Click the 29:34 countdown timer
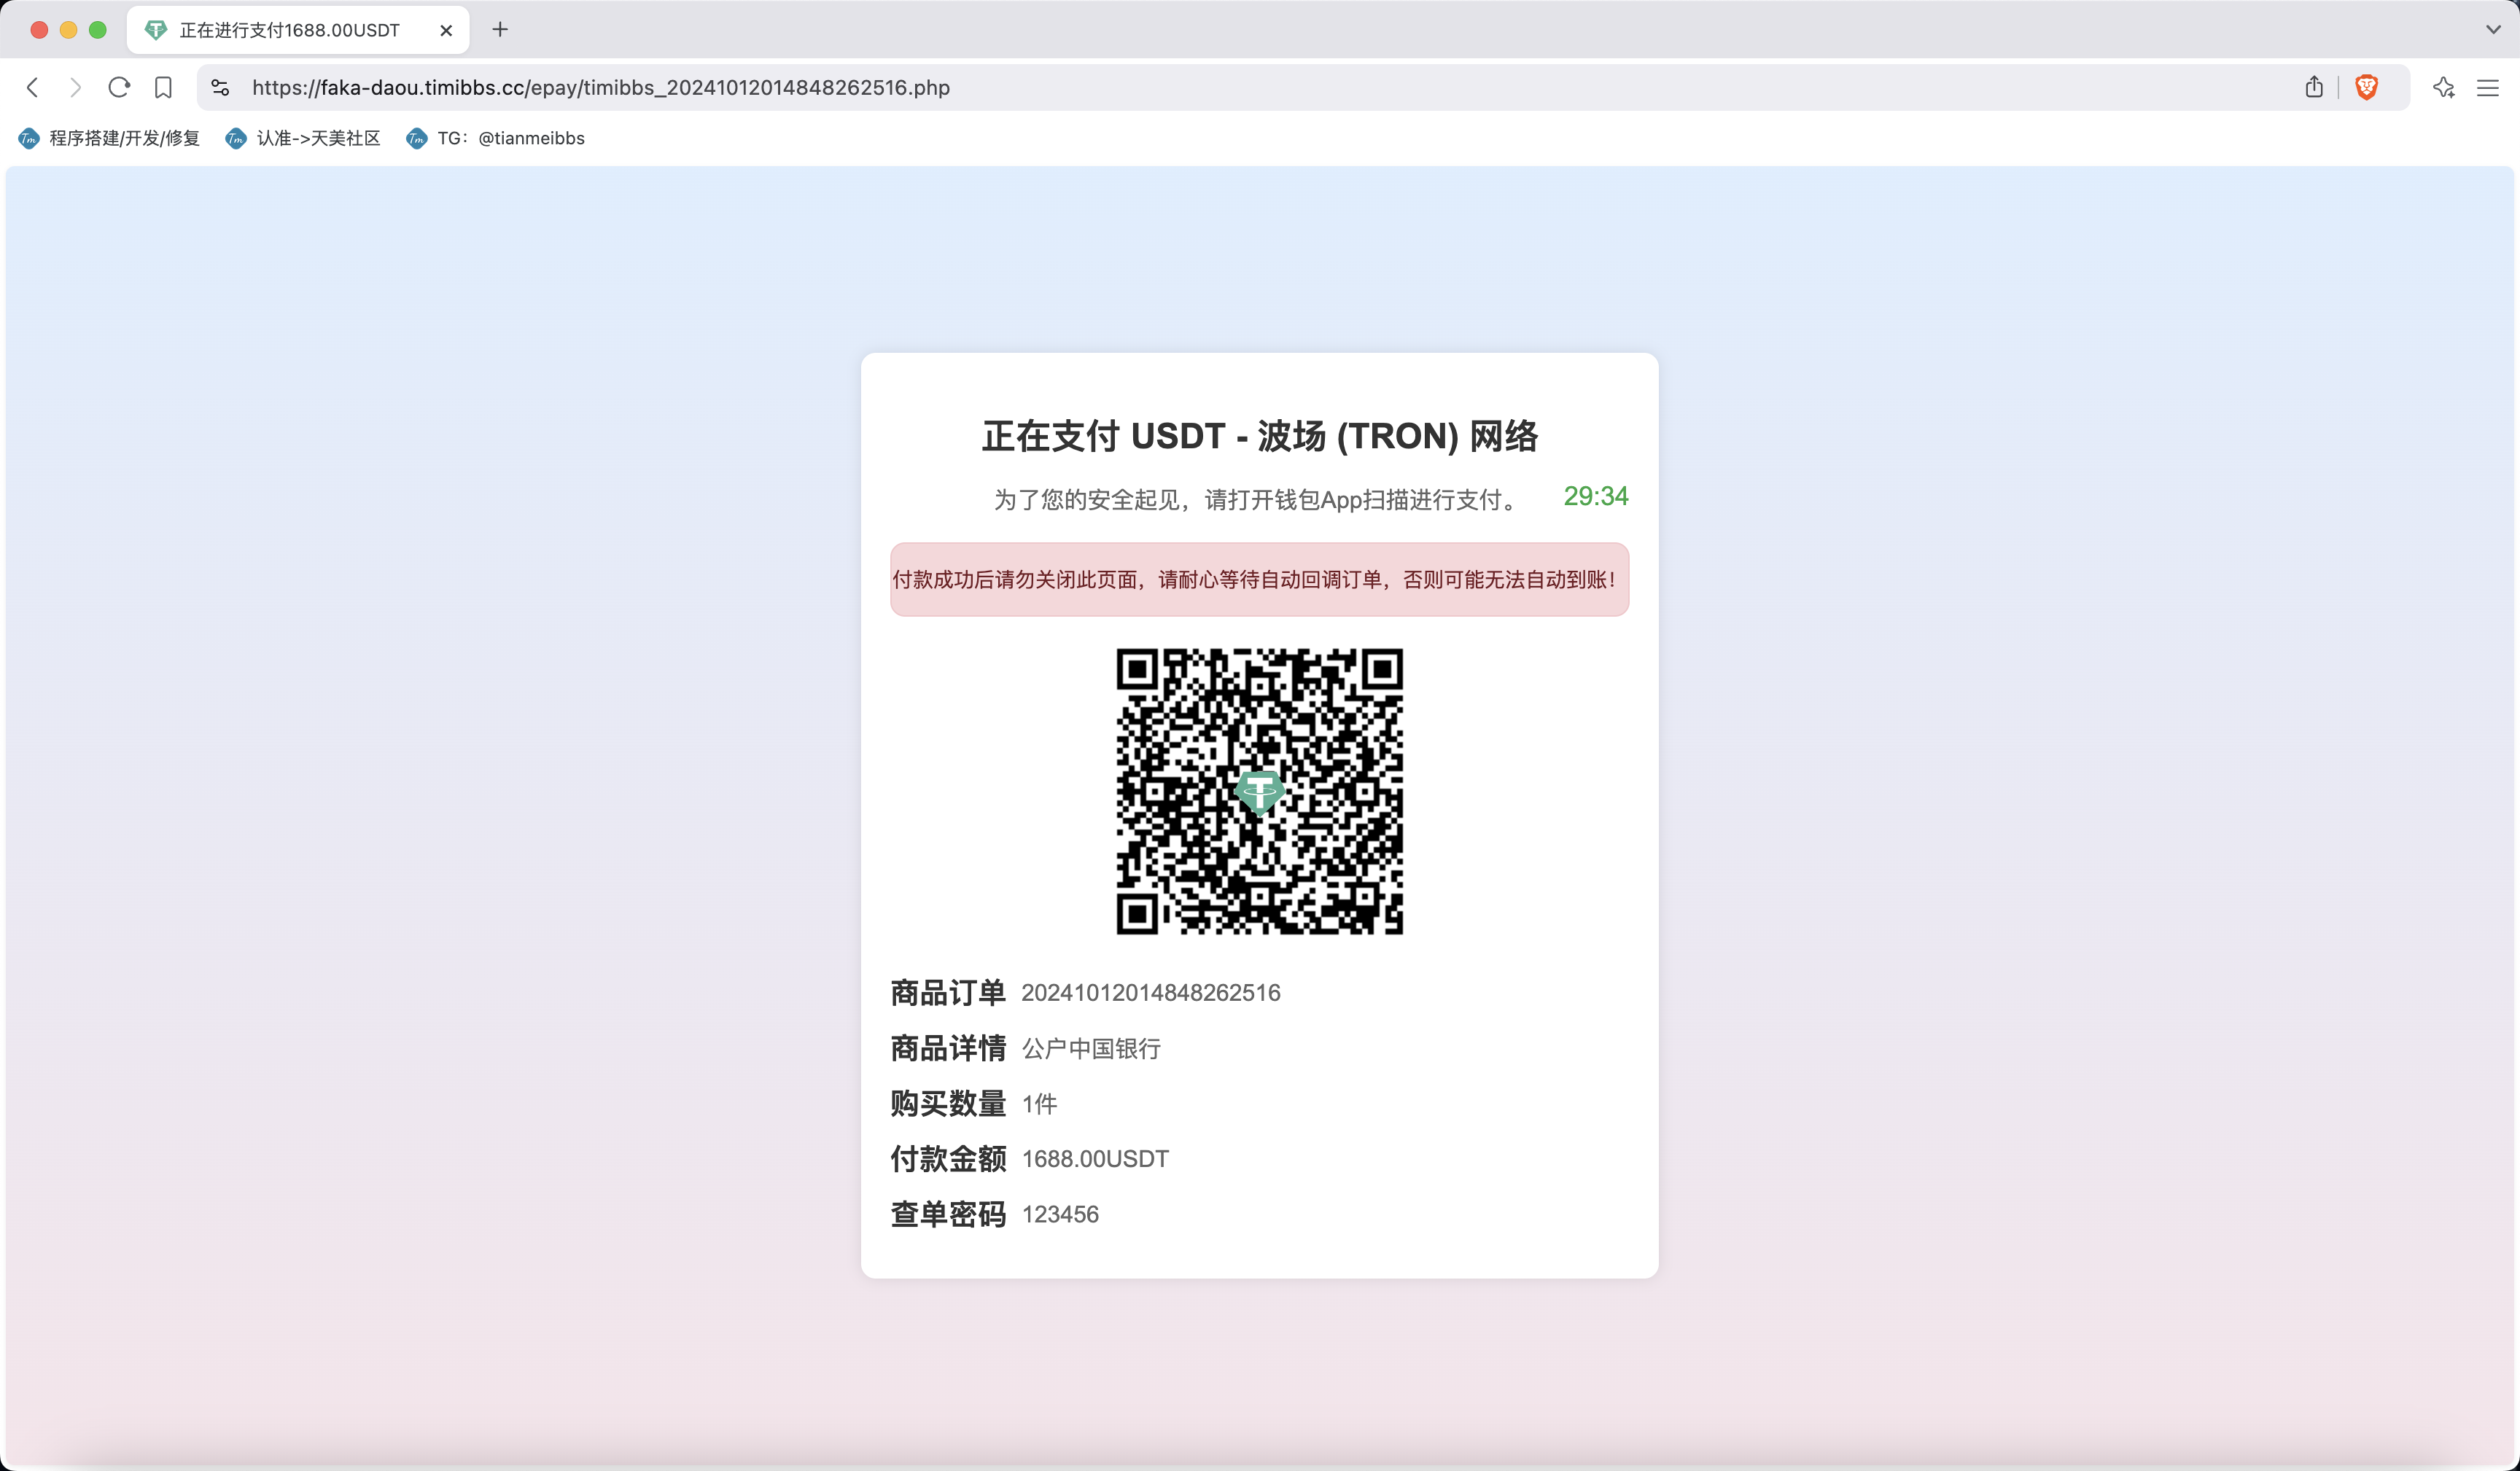The height and width of the screenshot is (1471, 2520). 1596,496
